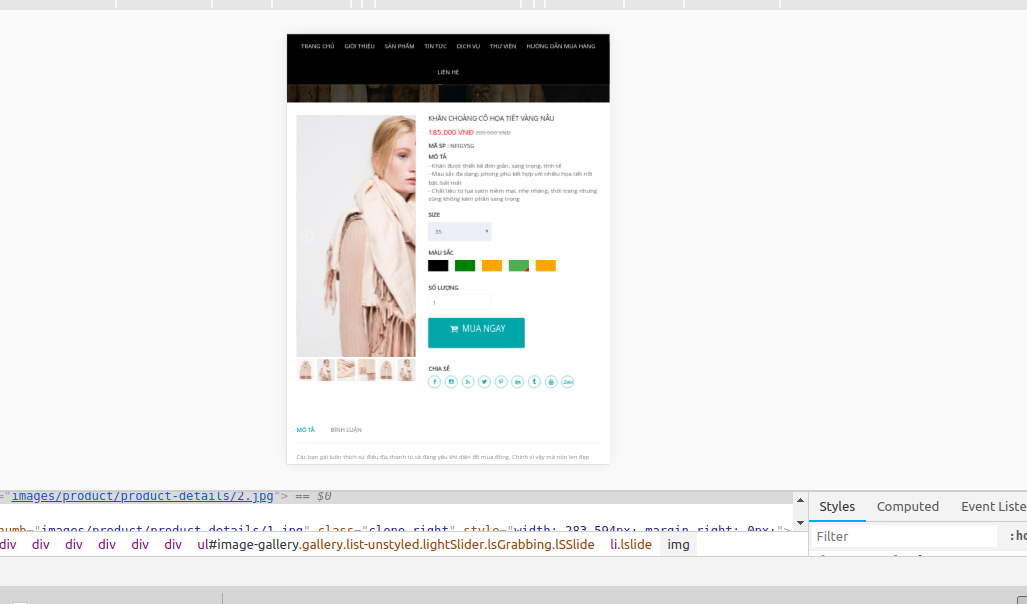Open the SẢN PHẨM menu item

click(400, 47)
